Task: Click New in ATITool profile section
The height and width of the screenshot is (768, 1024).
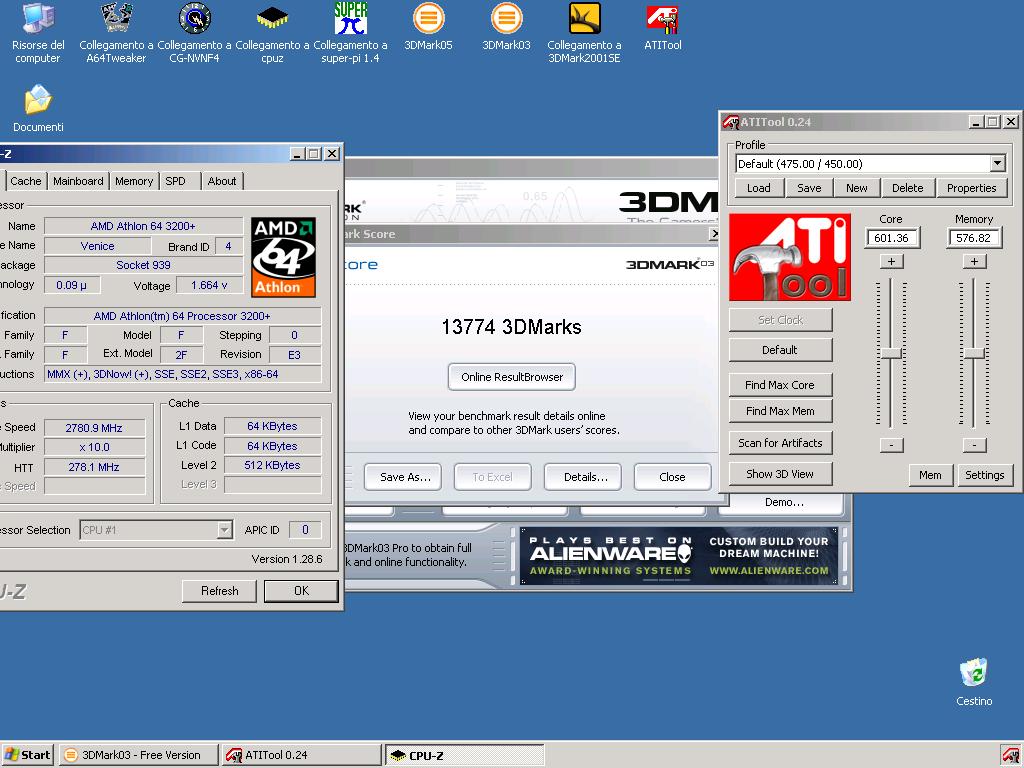Action: [x=857, y=188]
